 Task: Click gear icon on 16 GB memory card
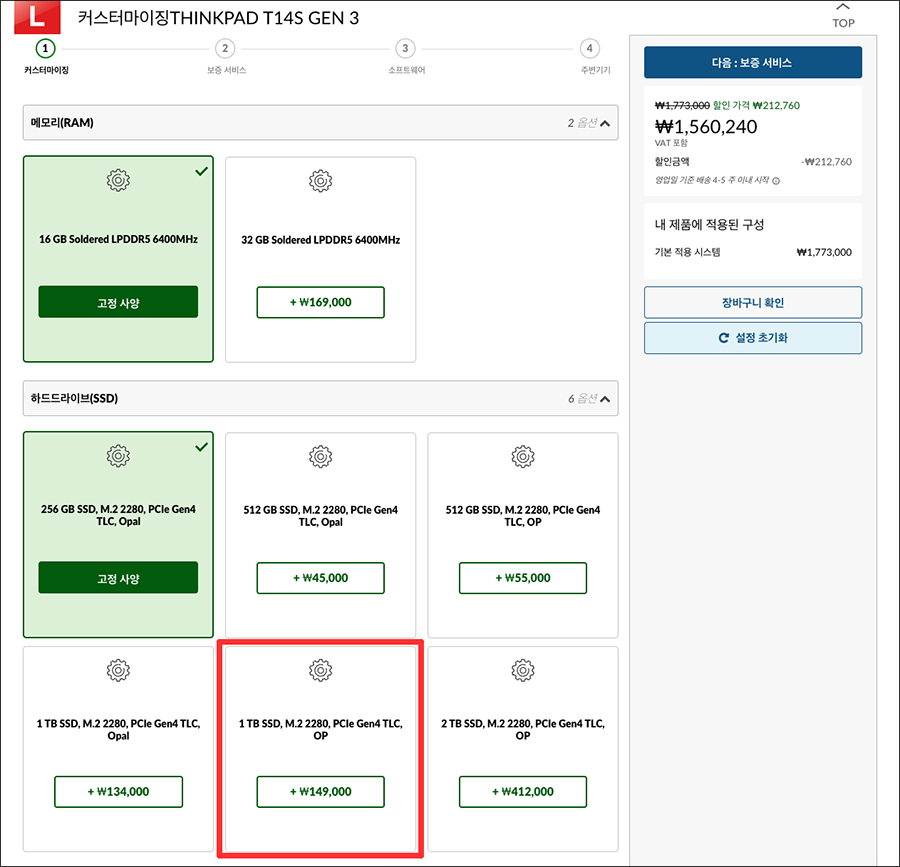click(118, 180)
